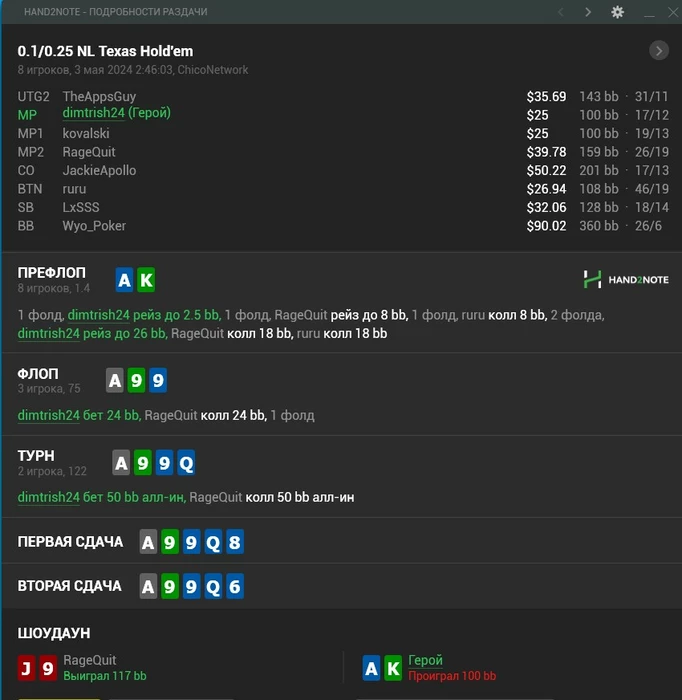The height and width of the screenshot is (700, 682).
Task: Click the 8 card in first runout
Action: tap(235, 542)
